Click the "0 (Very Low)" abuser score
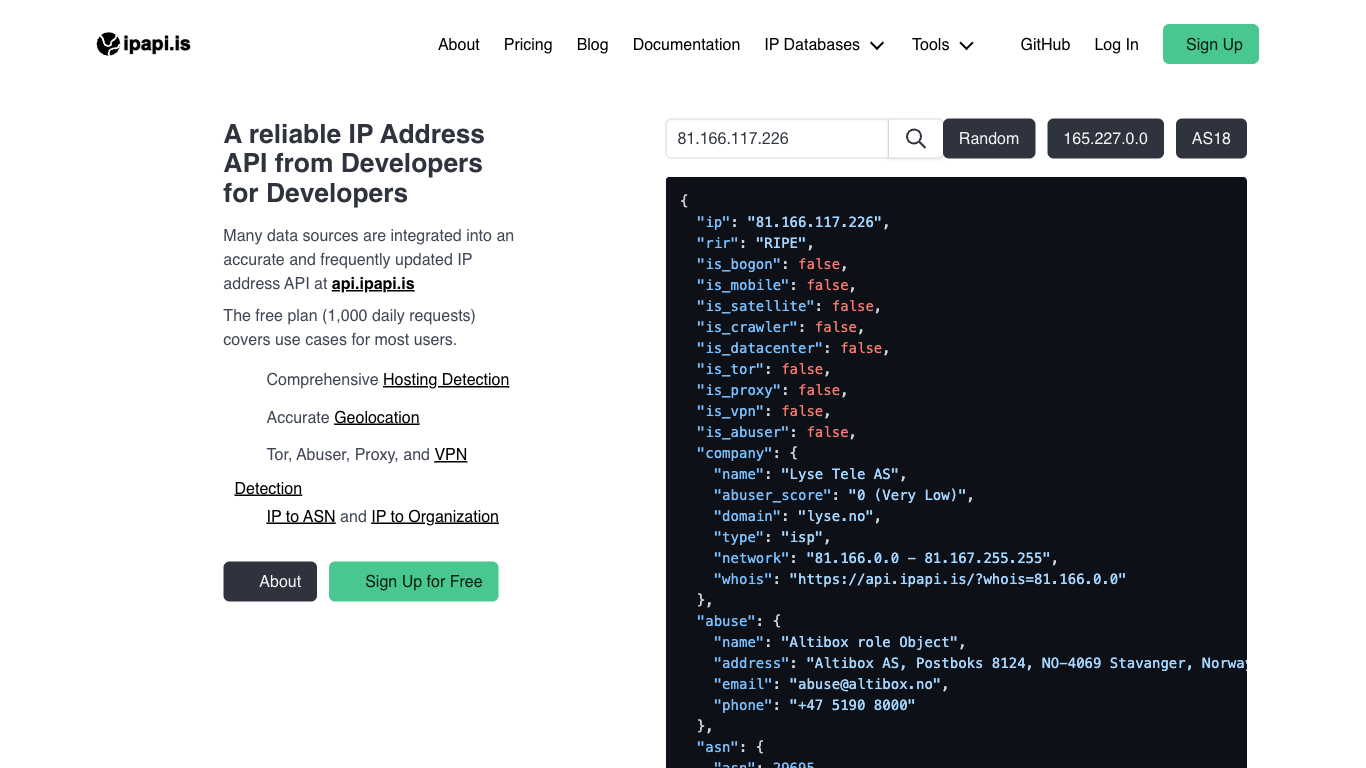This screenshot has height=768, width=1366. click(906, 495)
